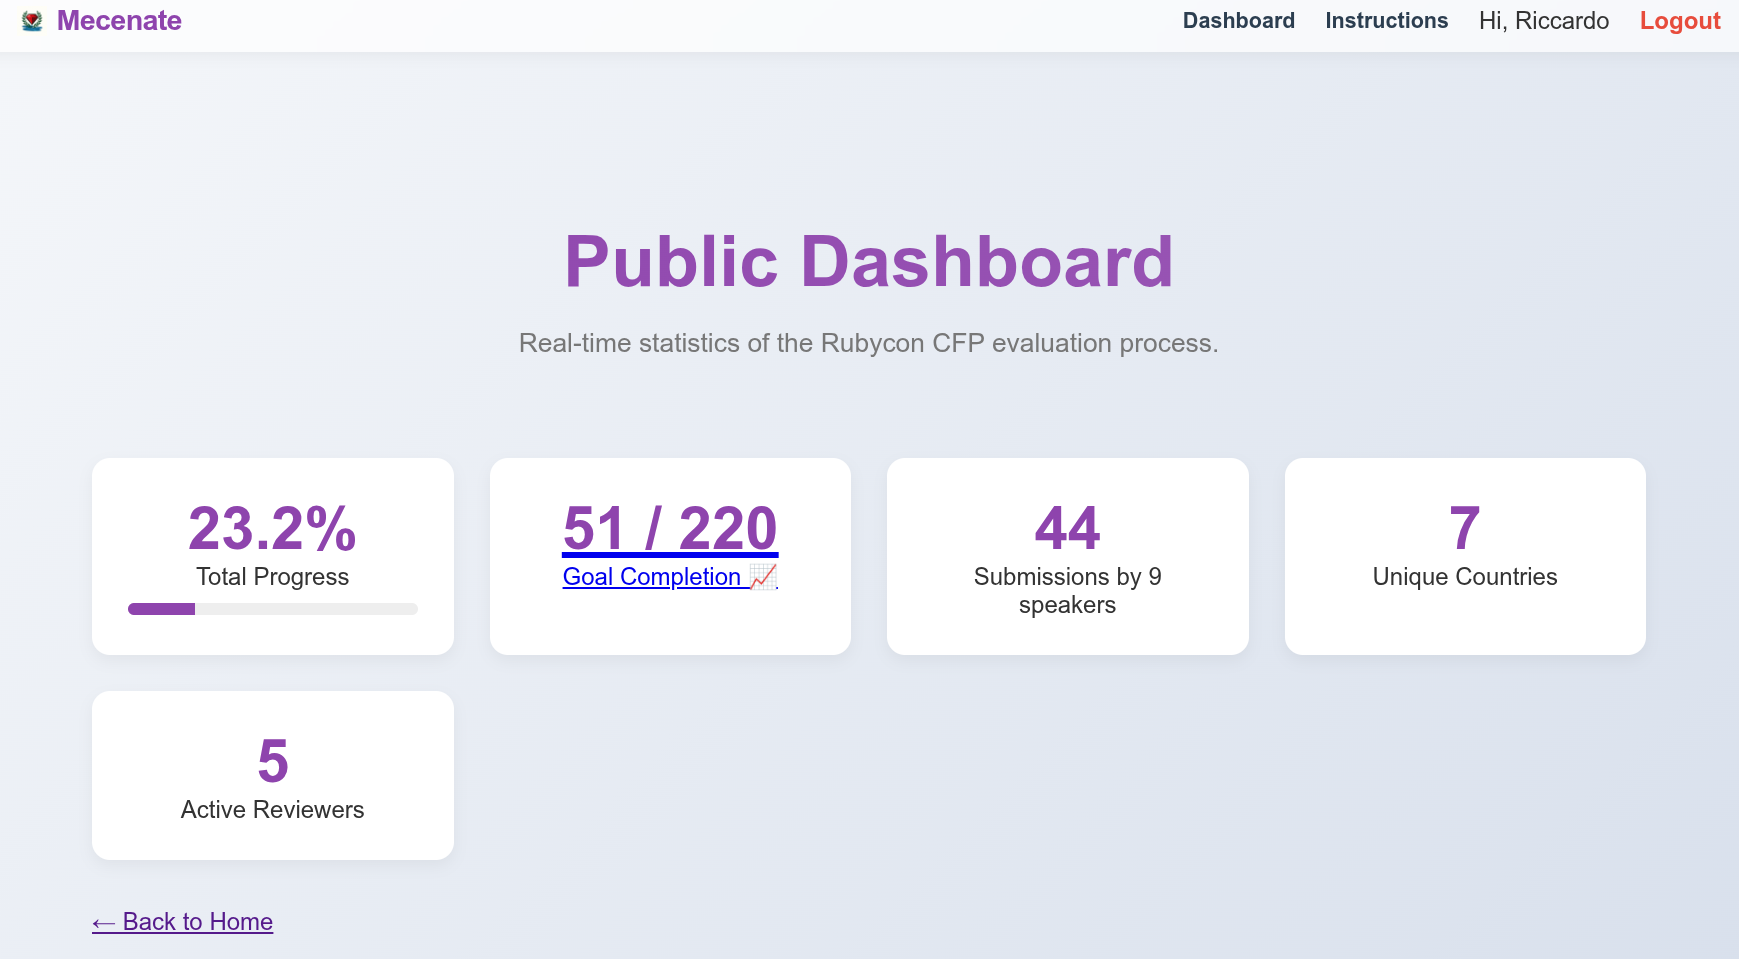Click the 'Hi, Riccardo' greeting
This screenshot has height=959, width=1739.
pyautogui.click(x=1543, y=21)
